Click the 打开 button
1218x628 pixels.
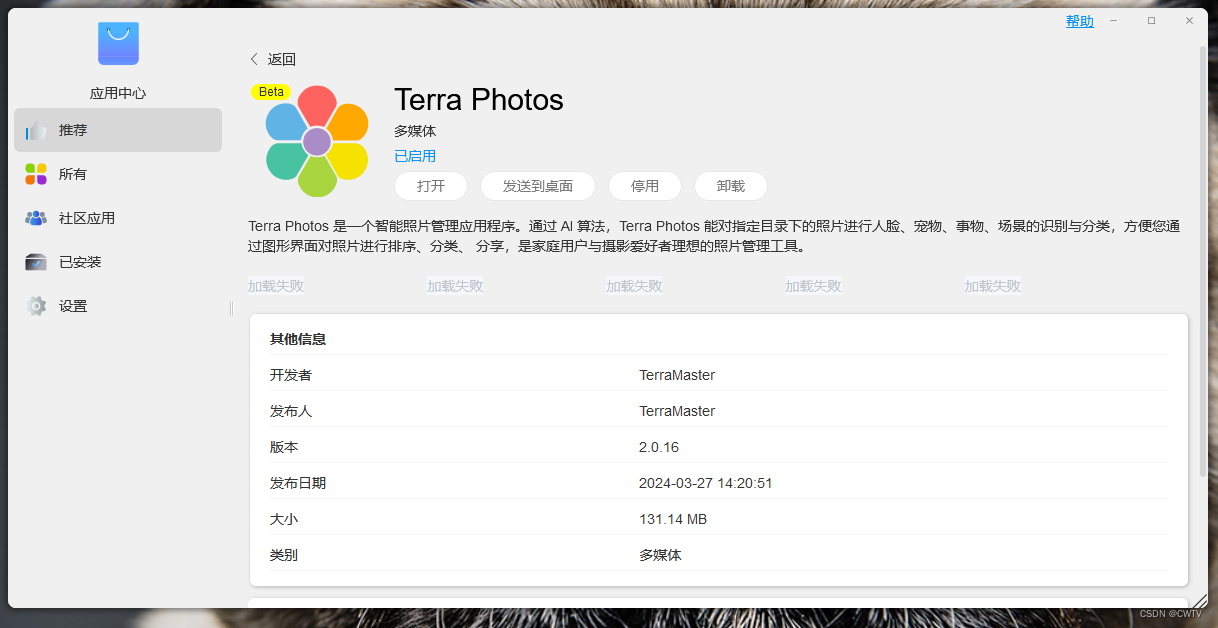point(431,186)
